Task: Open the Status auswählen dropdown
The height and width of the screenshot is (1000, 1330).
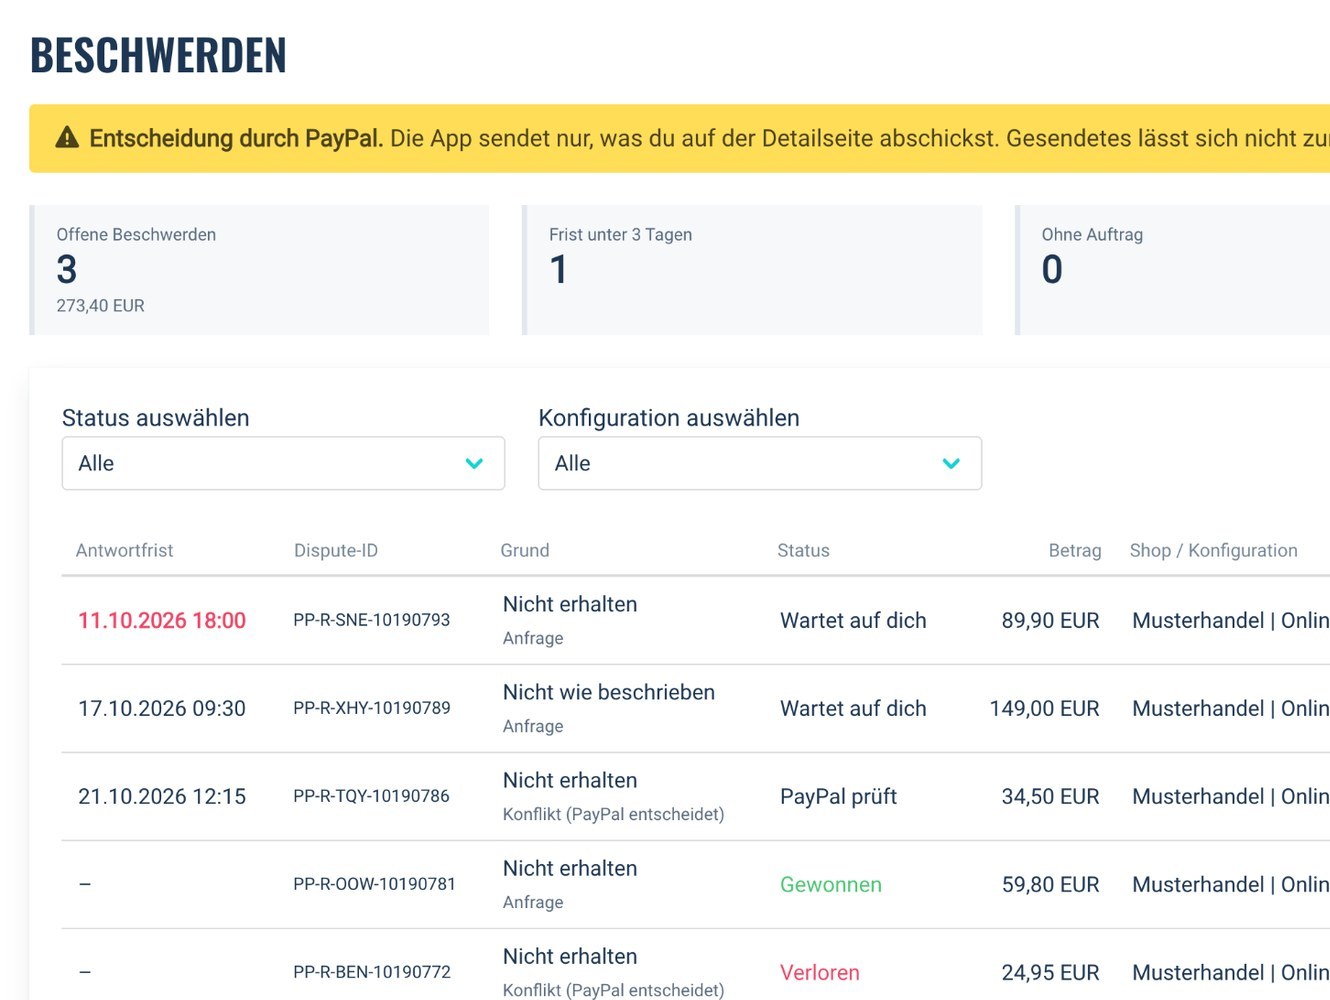Action: [283, 463]
